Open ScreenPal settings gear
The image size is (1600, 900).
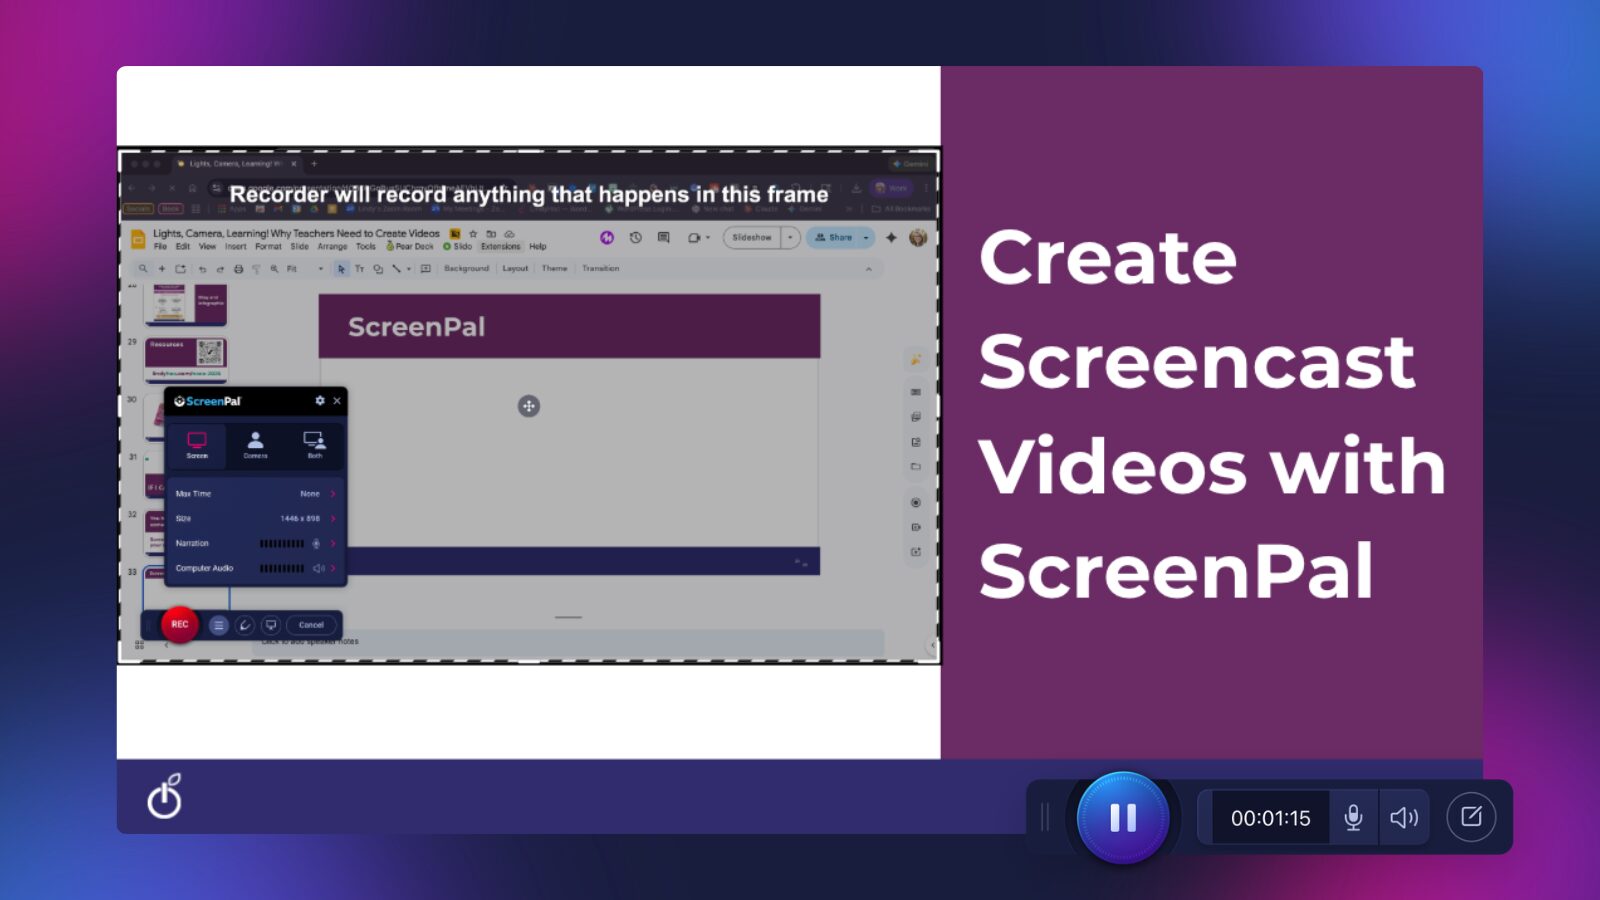[x=320, y=400]
